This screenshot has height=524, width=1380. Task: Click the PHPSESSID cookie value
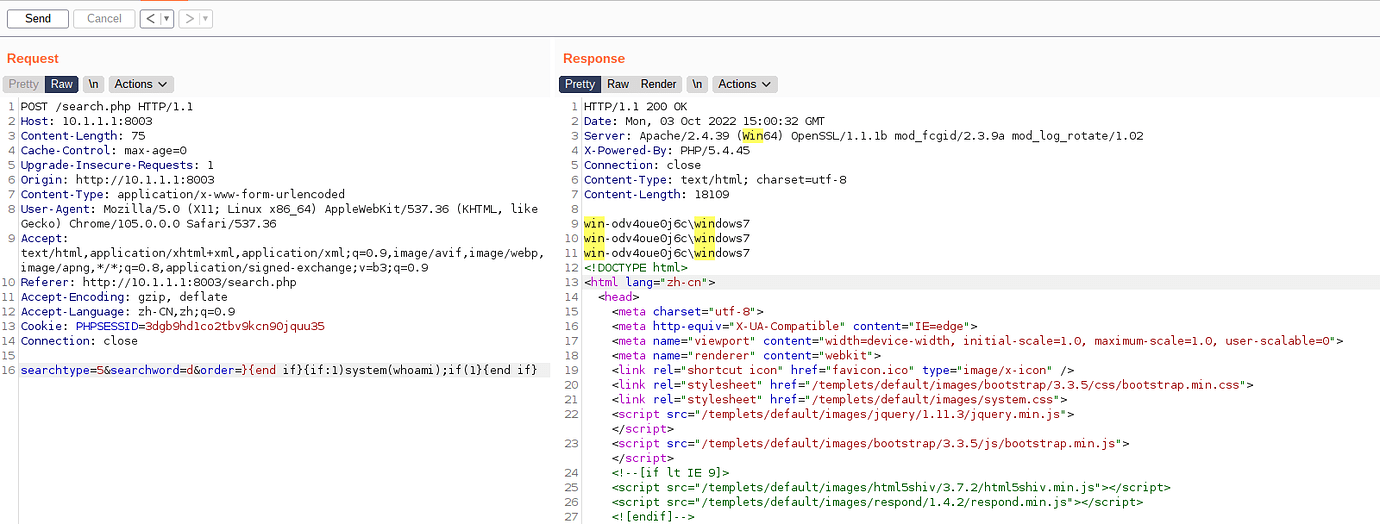pos(235,326)
